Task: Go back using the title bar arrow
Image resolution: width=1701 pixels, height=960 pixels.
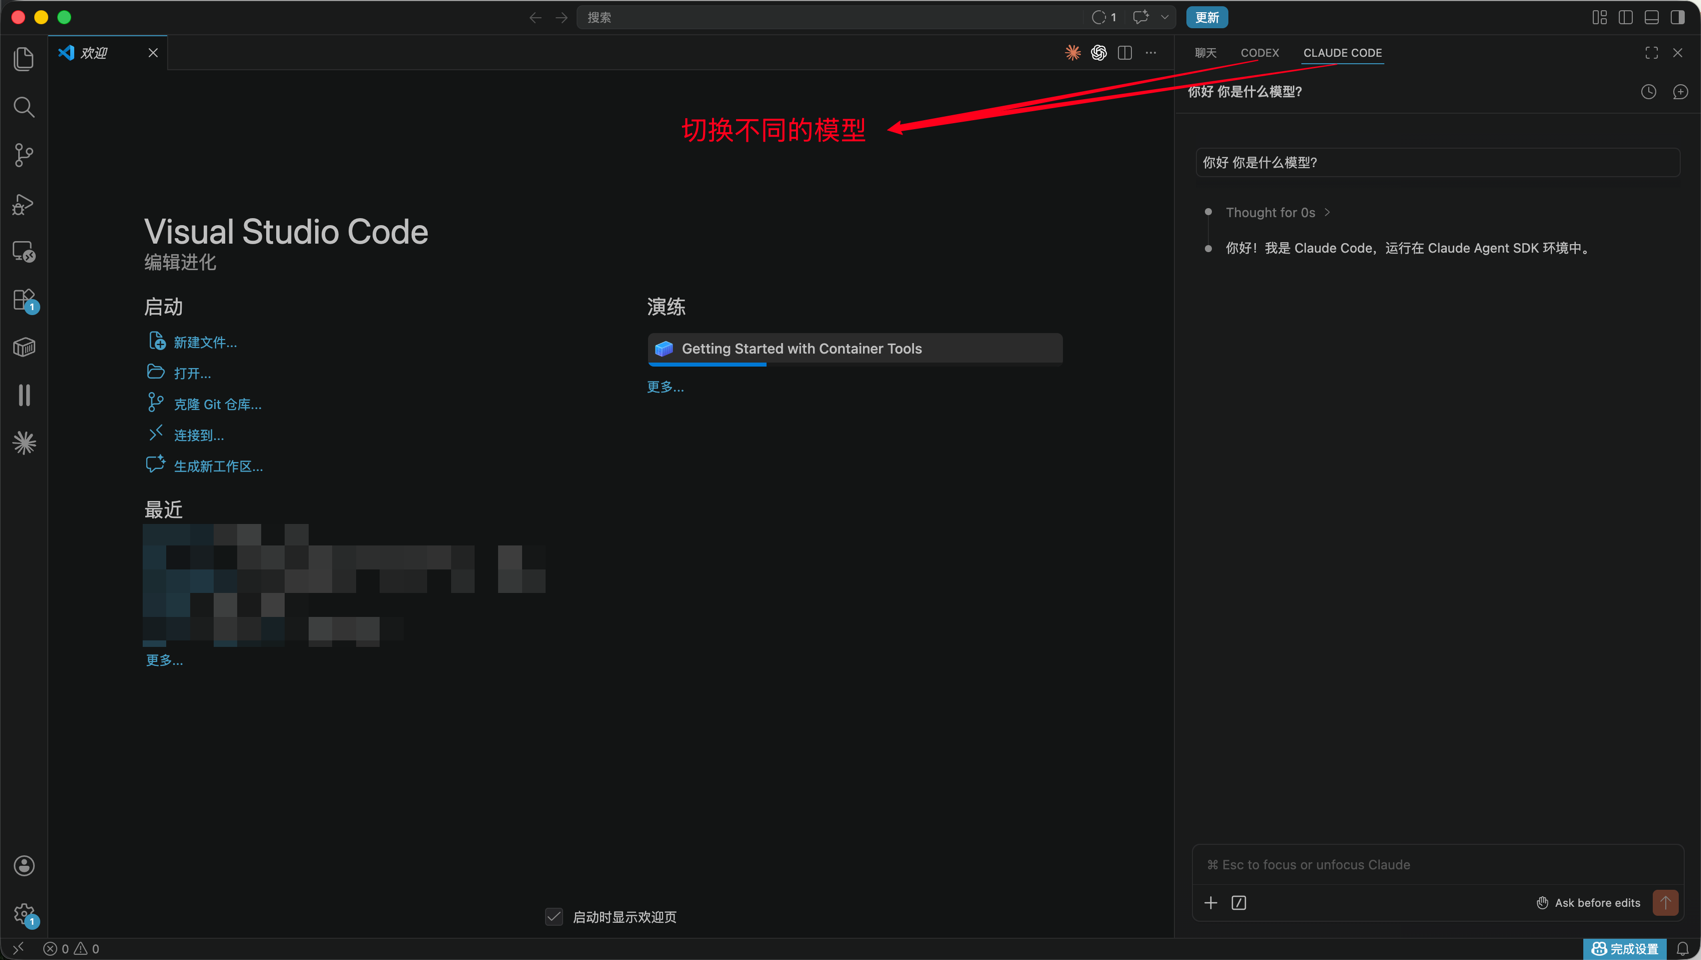Action: (x=536, y=17)
